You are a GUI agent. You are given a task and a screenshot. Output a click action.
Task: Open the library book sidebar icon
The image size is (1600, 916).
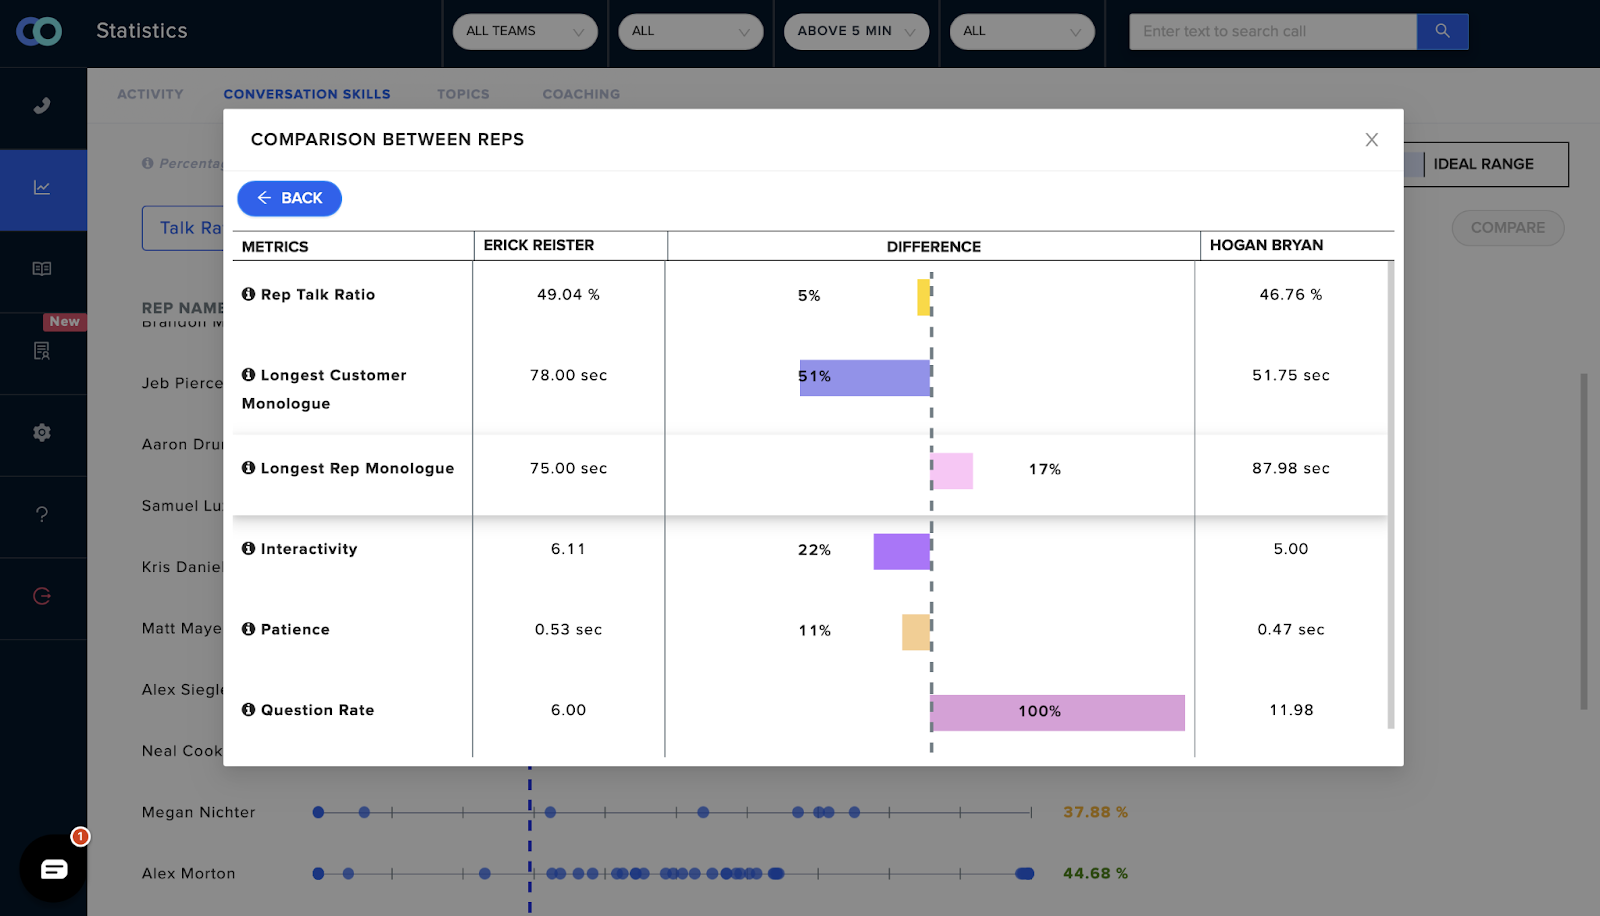42,269
